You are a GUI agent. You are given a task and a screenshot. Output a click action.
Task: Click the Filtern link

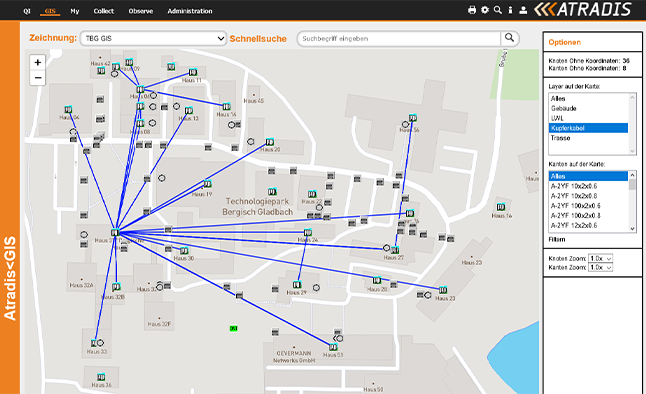[x=557, y=239]
